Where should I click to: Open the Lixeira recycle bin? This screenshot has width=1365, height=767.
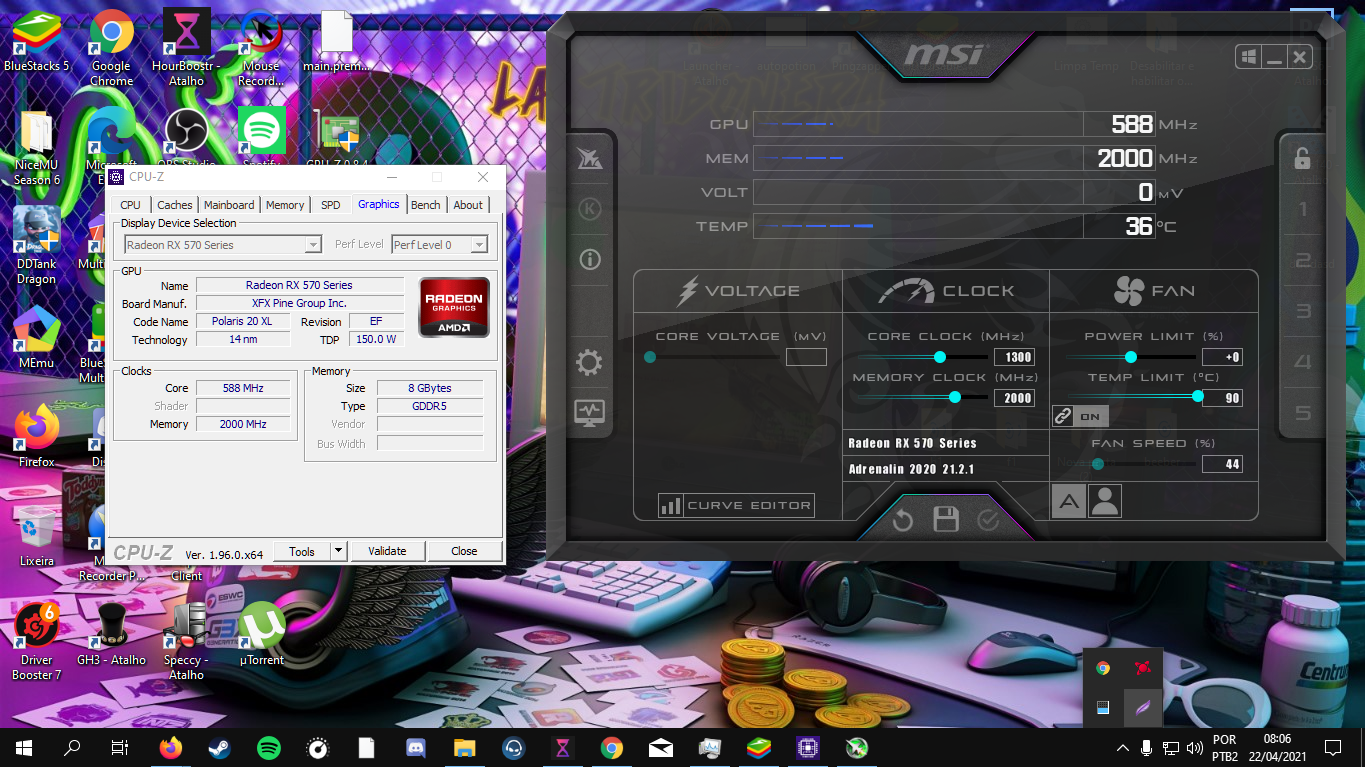coord(37,535)
